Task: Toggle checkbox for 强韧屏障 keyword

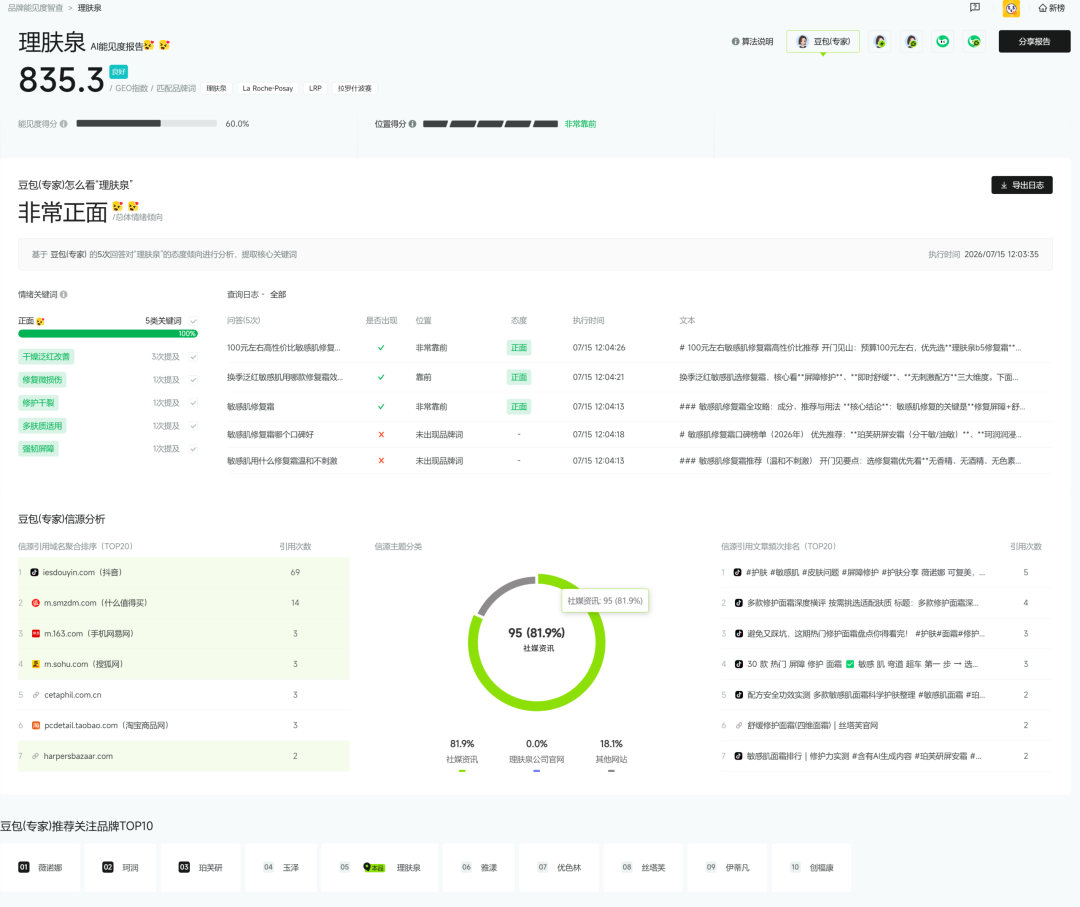Action: (194, 449)
